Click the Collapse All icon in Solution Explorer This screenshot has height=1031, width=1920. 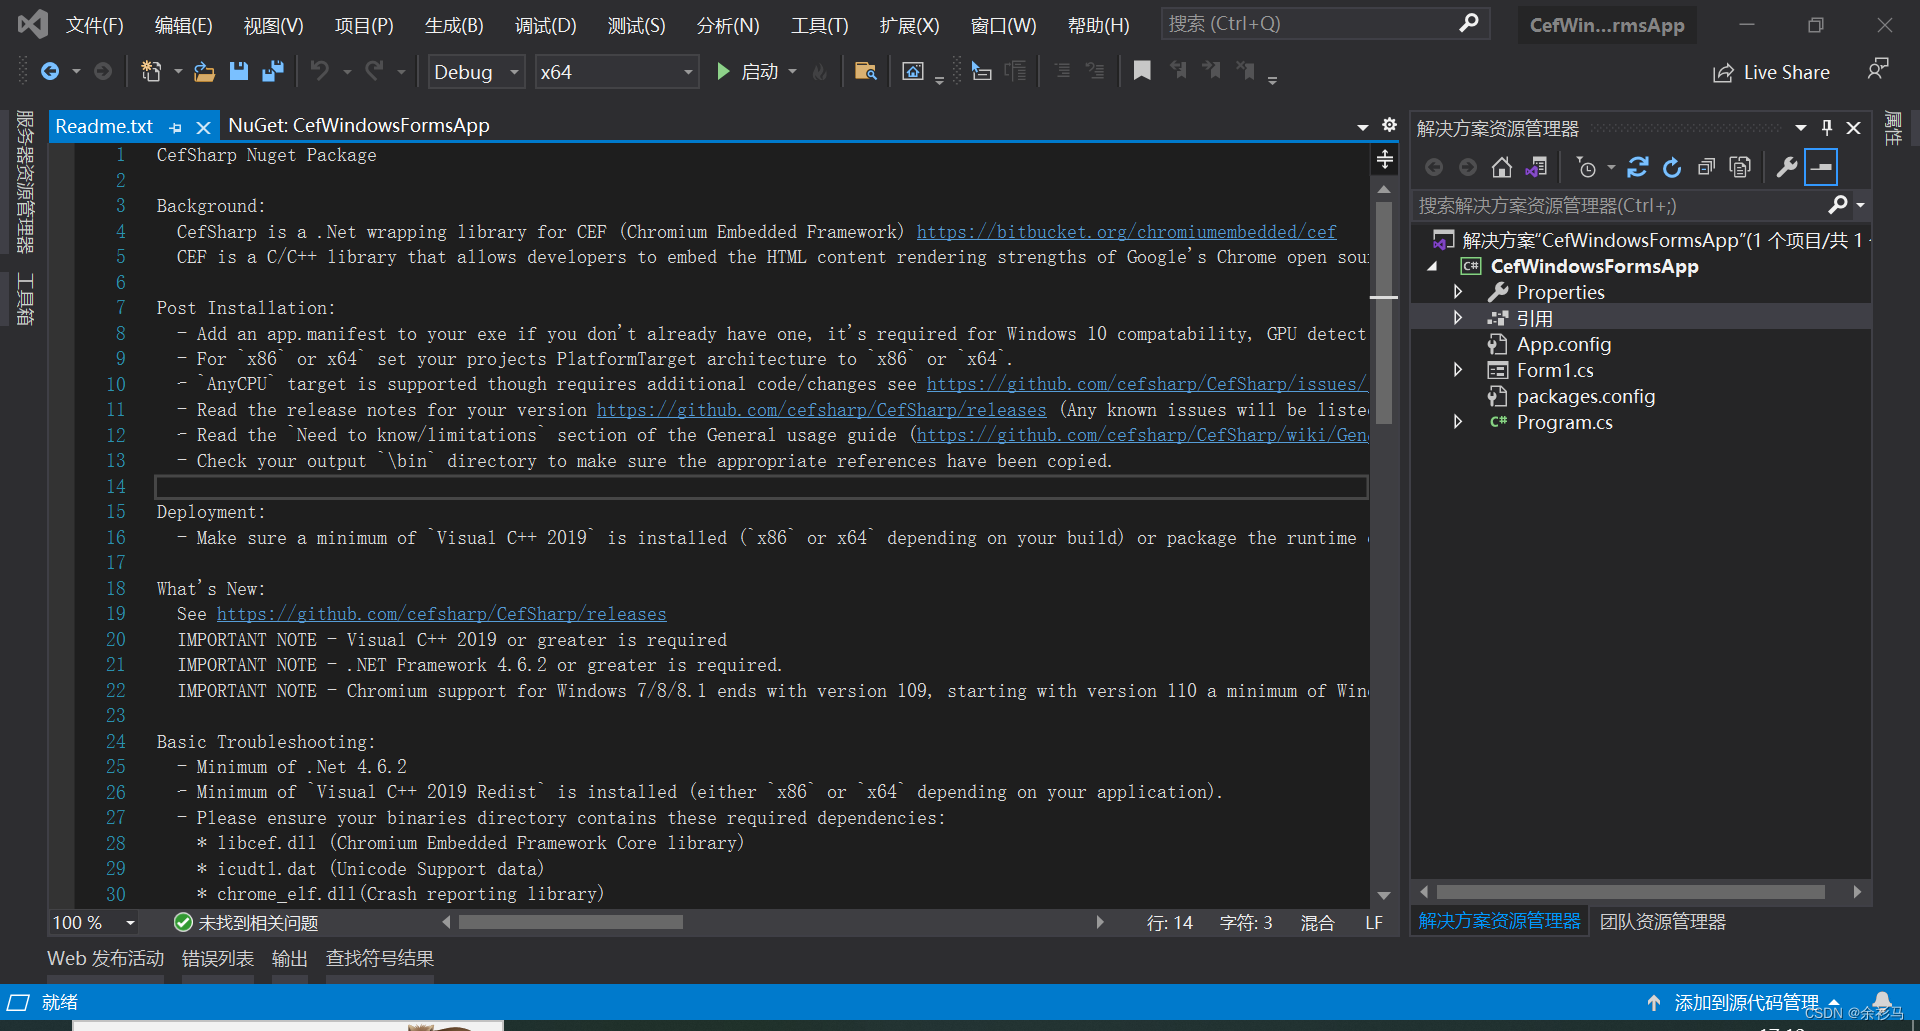pos(1707,167)
